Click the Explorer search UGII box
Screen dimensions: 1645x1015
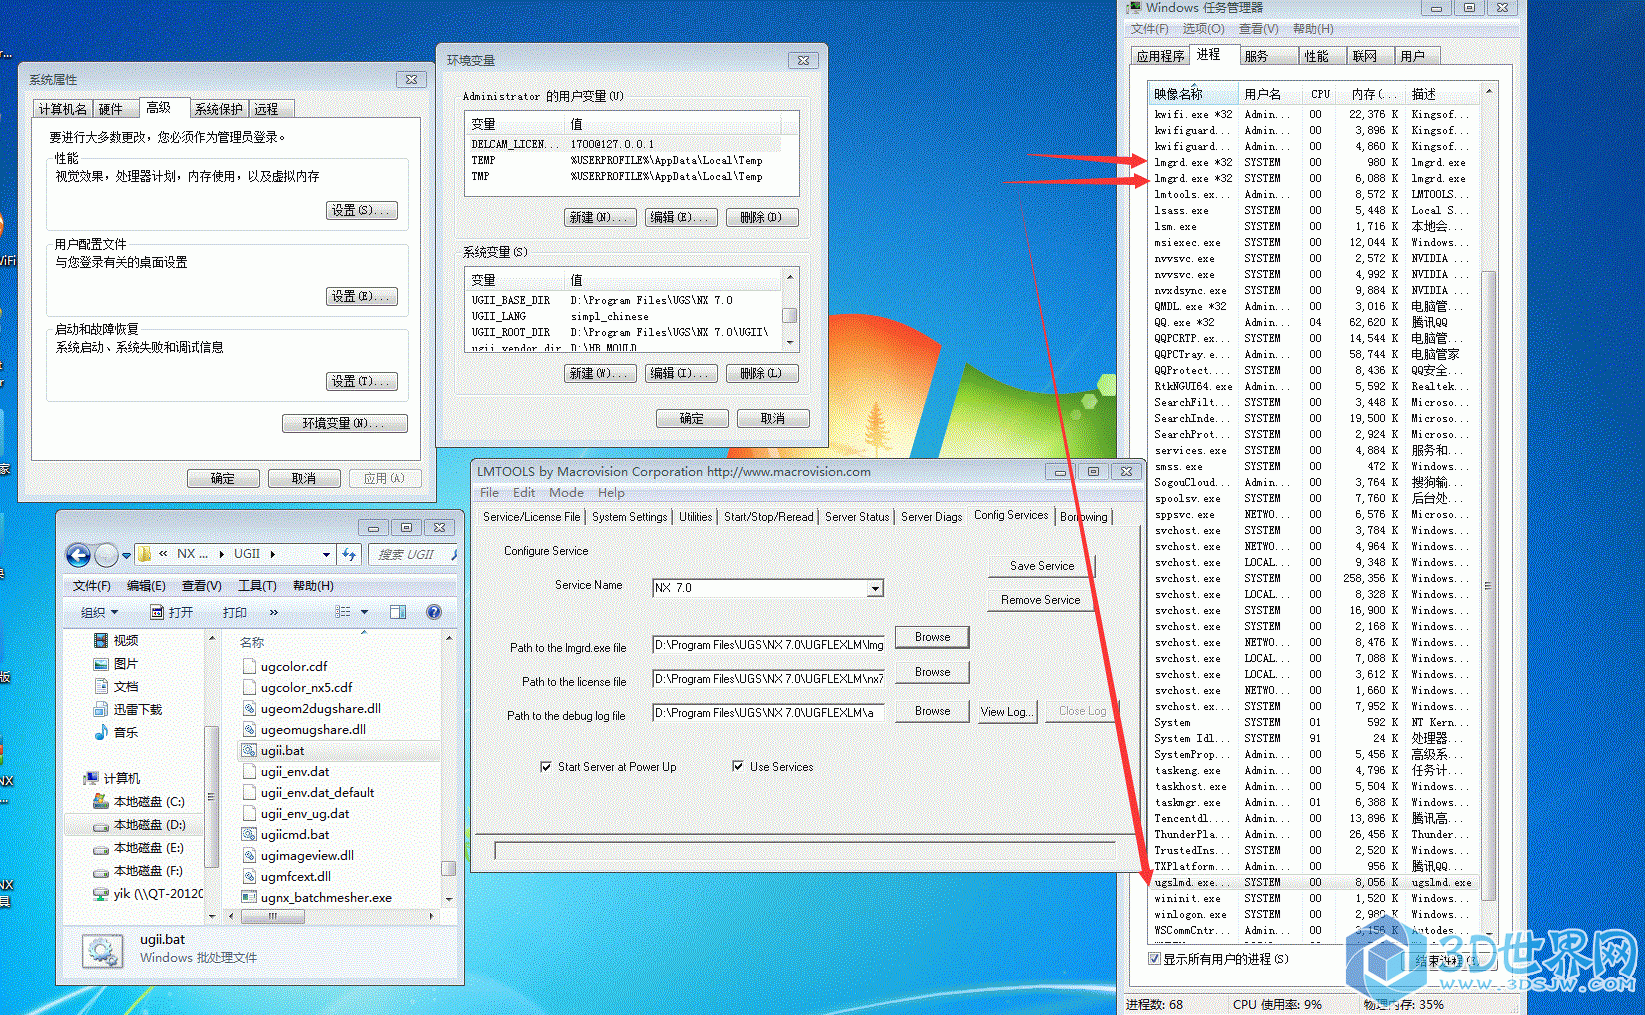coord(412,554)
